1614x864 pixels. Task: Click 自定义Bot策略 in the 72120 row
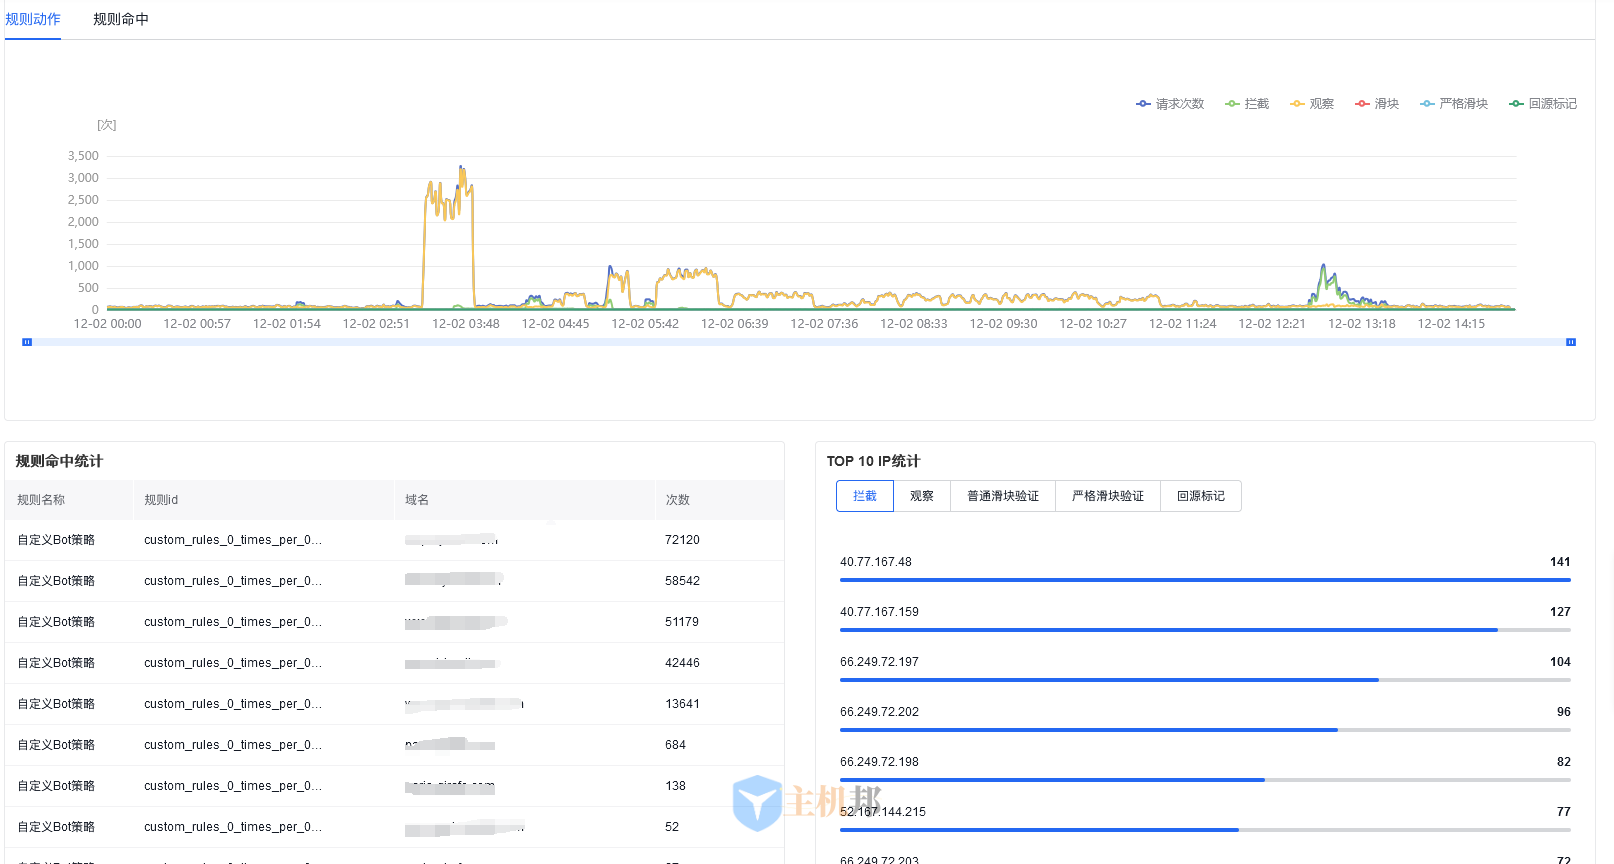(x=56, y=540)
